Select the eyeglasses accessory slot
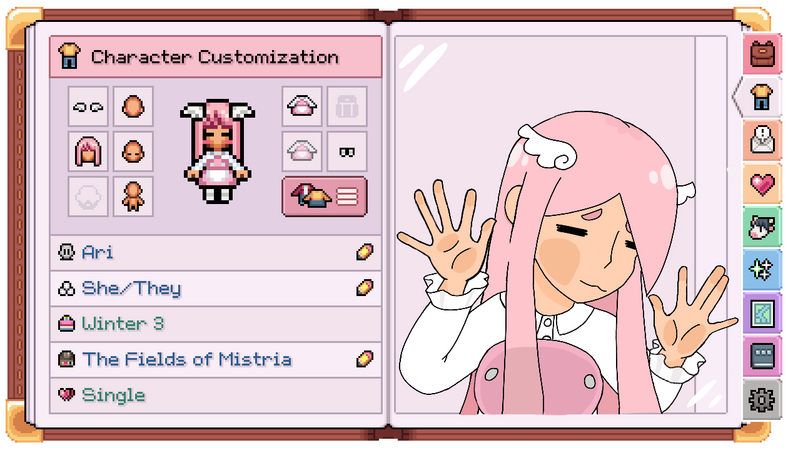The width and height of the screenshot is (788, 450). [347, 151]
